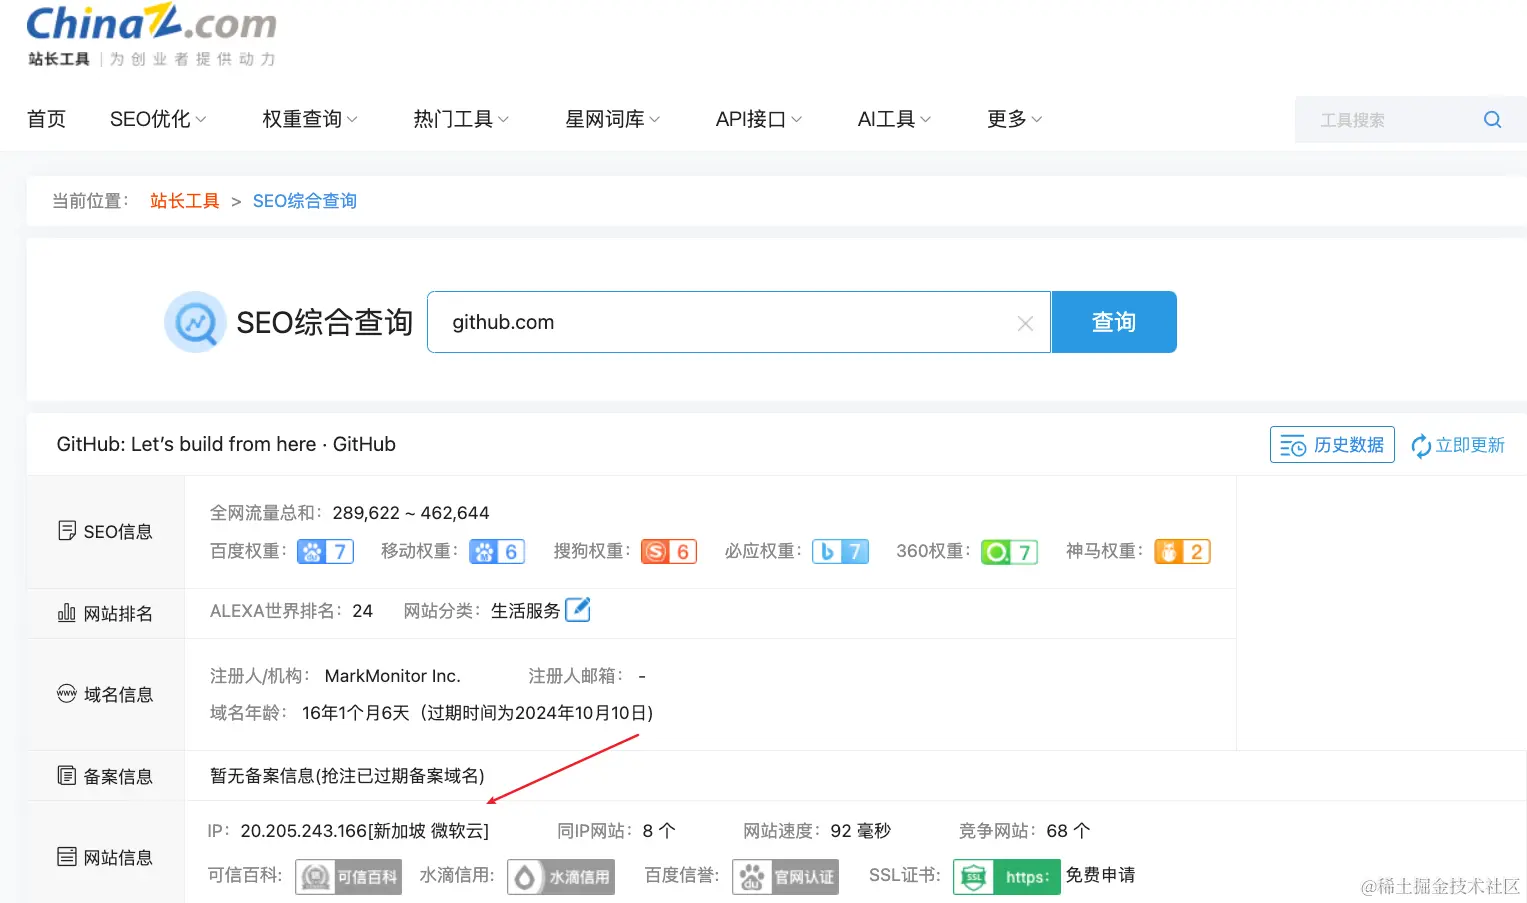This screenshot has height=903, width=1527.
Task: Click the search magnifier icon in tool search
Action: click(x=1492, y=120)
